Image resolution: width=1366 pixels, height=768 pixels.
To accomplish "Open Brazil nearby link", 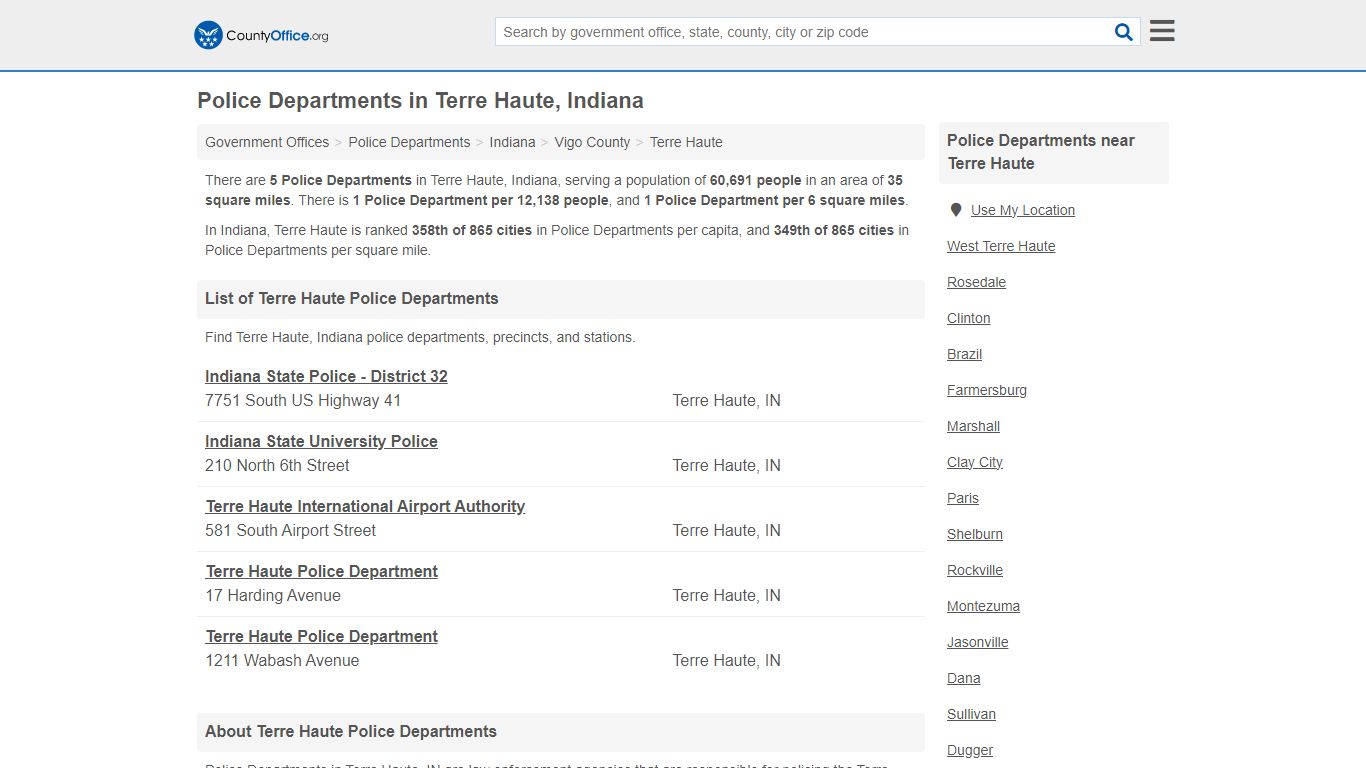I will tap(964, 354).
